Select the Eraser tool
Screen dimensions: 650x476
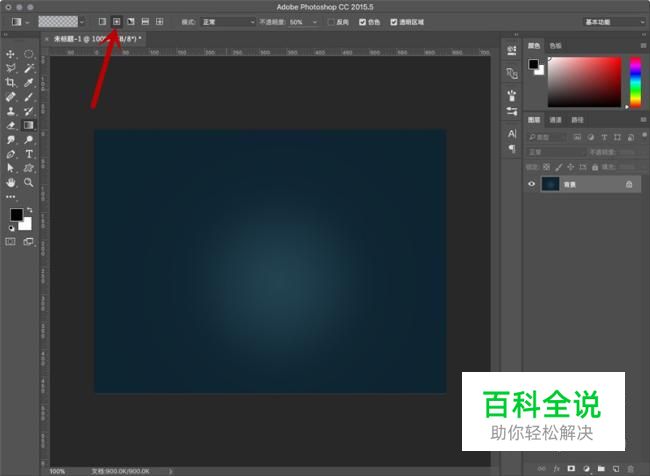click(11, 125)
